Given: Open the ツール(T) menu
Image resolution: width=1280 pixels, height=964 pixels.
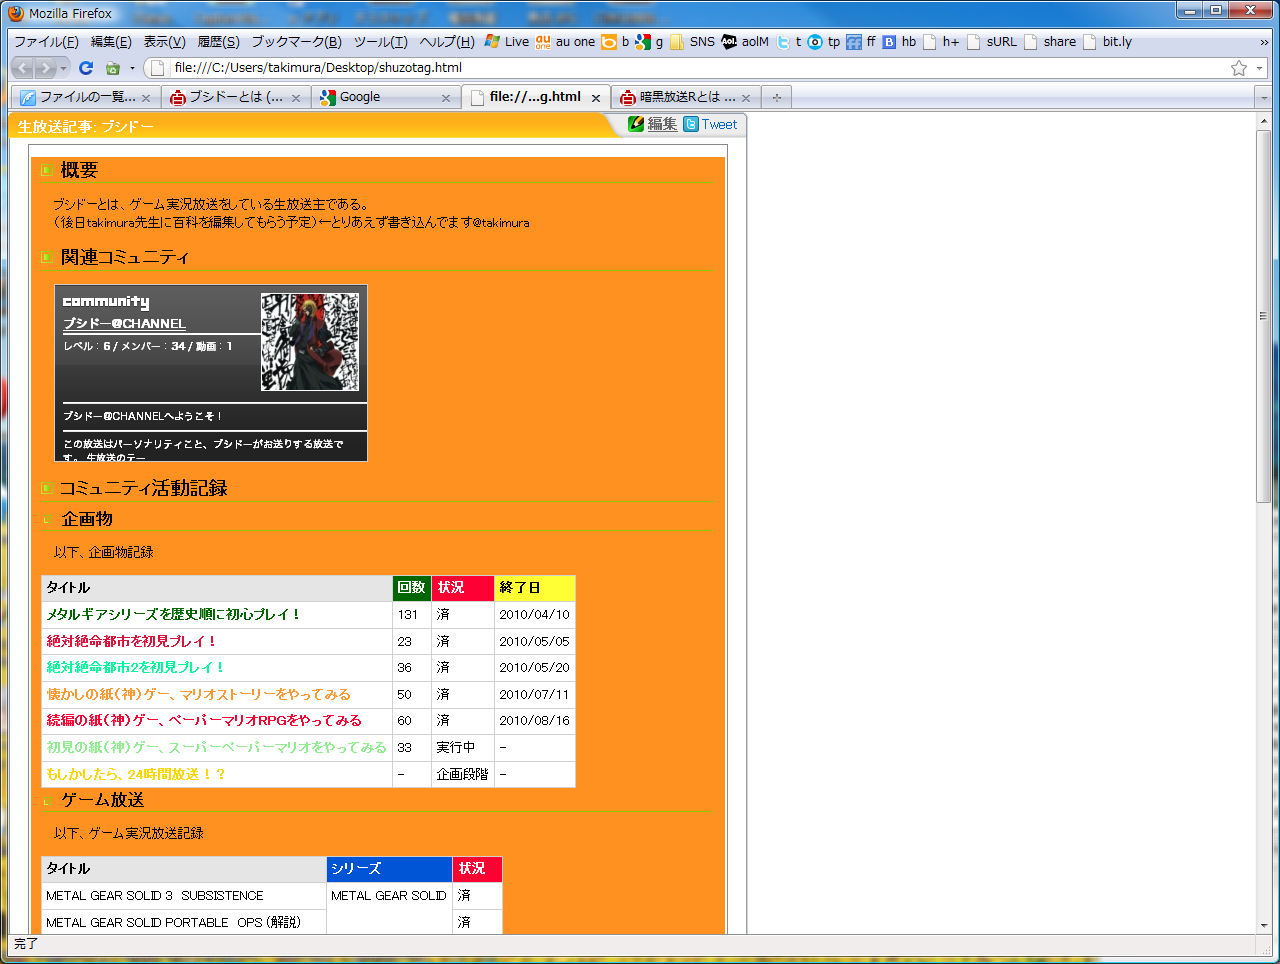Looking at the screenshot, I should (380, 42).
